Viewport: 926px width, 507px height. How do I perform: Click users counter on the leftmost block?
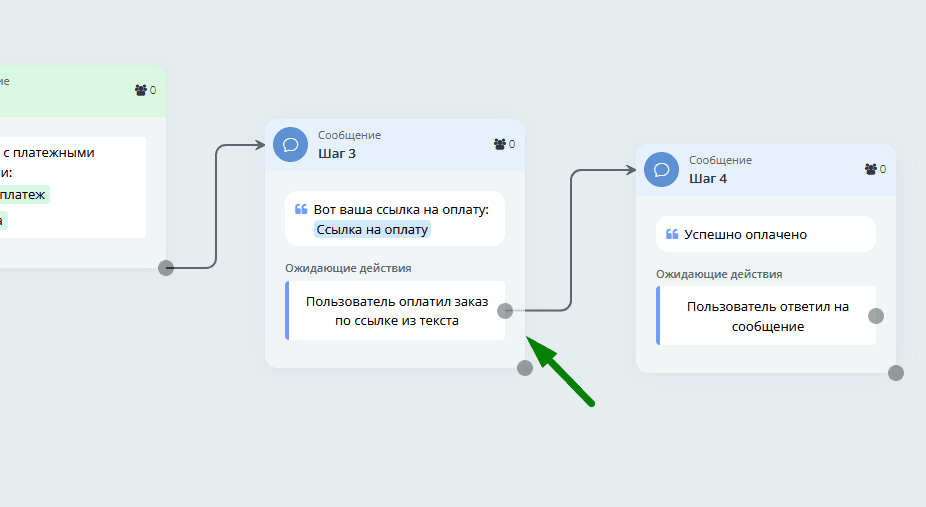tap(145, 90)
